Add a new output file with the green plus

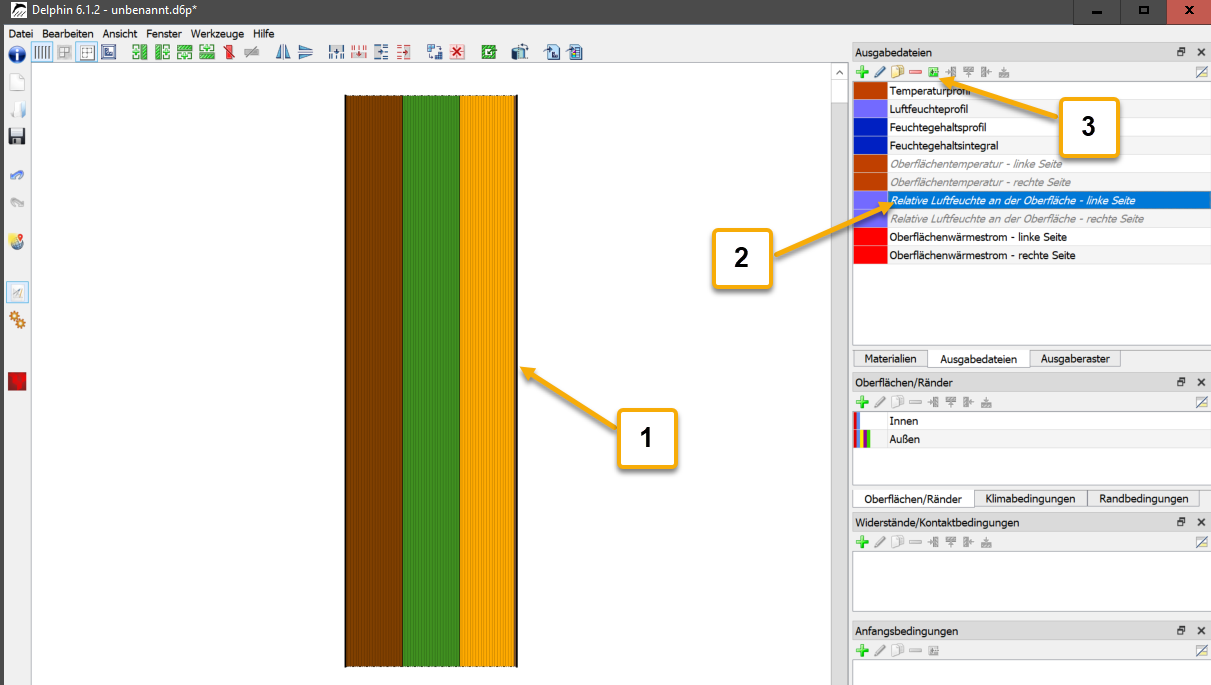[862, 72]
